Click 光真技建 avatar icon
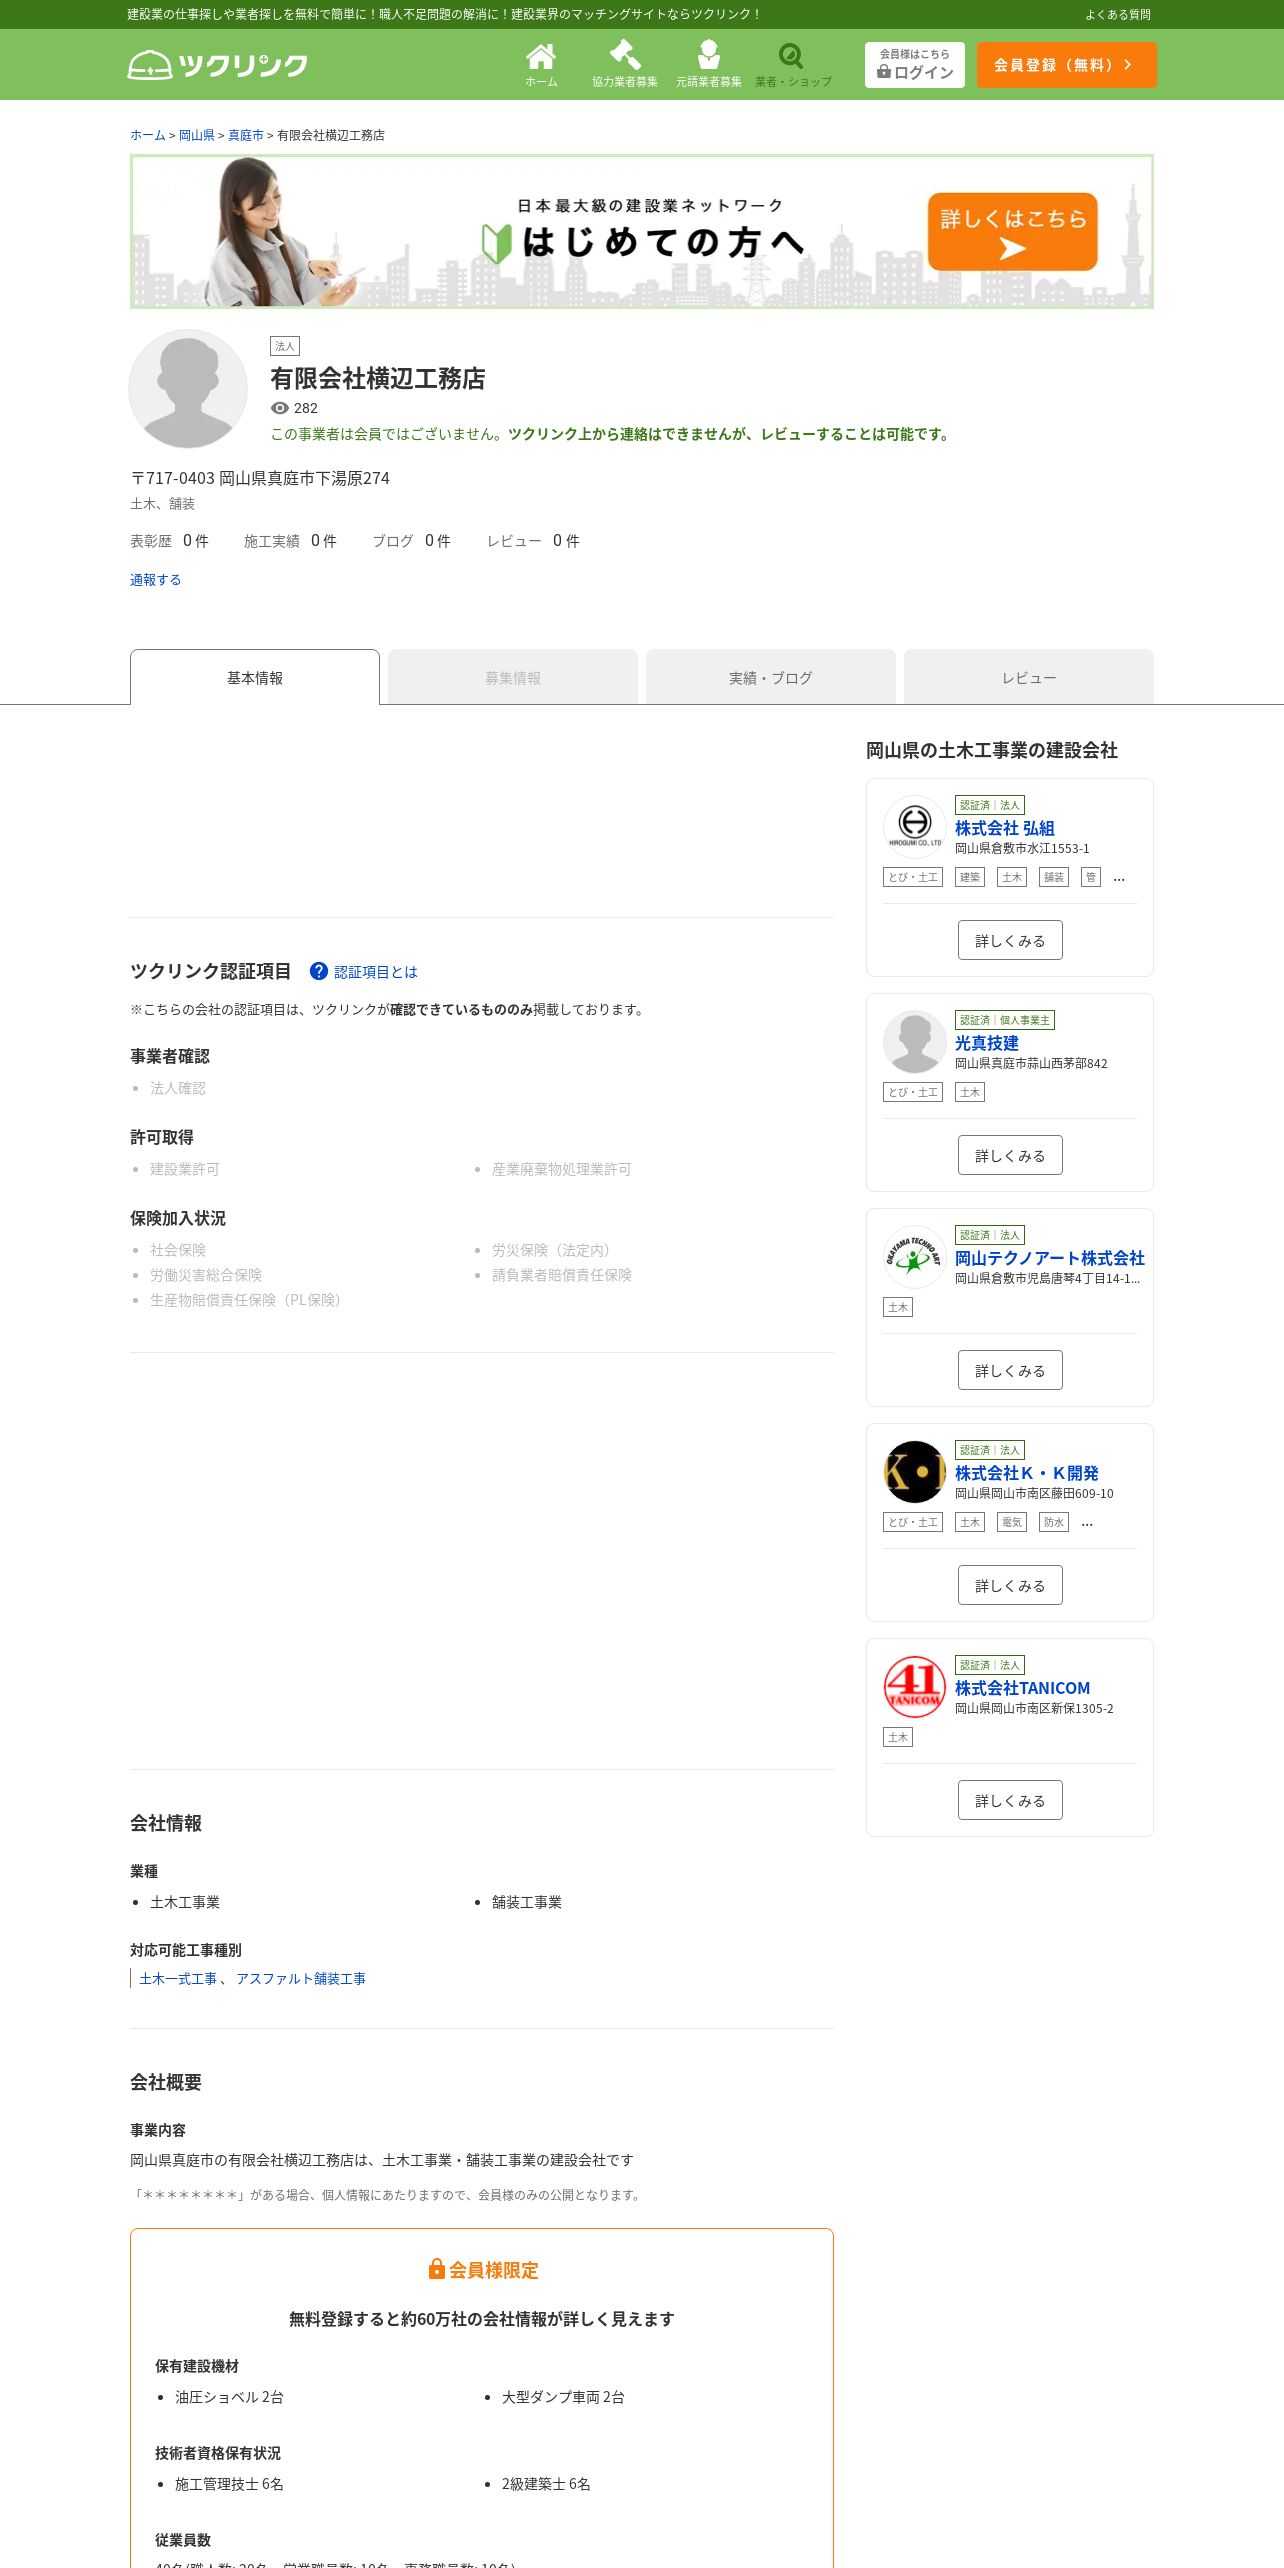The image size is (1284, 2568). click(x=915, y=1041)
